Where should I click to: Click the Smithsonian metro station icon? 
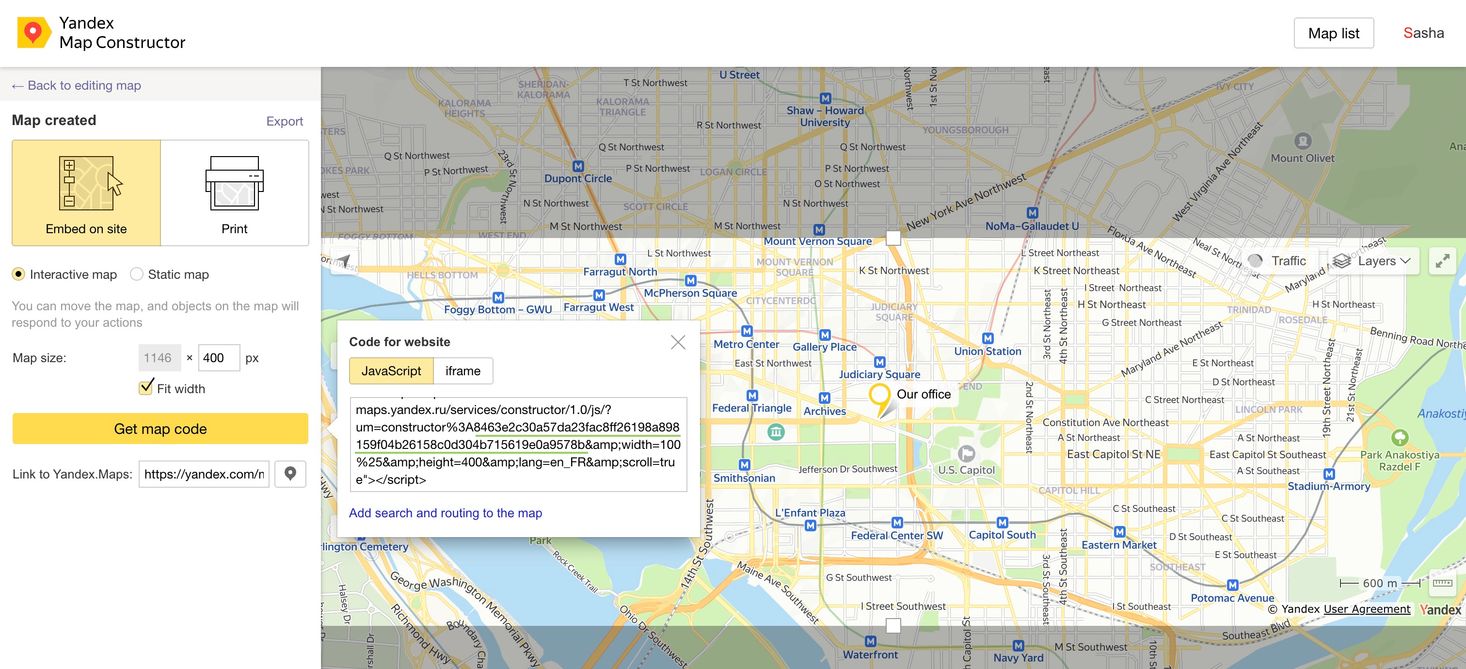(x=744, y=465)
